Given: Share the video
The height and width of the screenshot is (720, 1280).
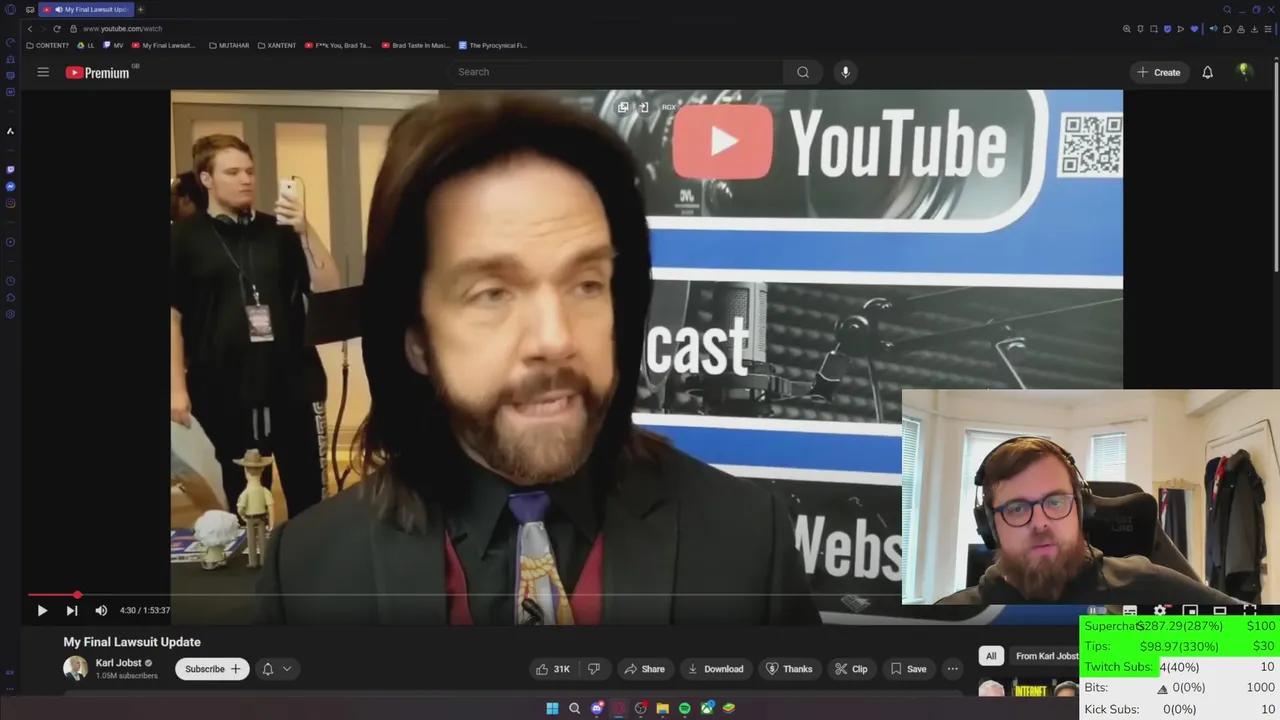Looking at the screenshot, I should [644, 669].
